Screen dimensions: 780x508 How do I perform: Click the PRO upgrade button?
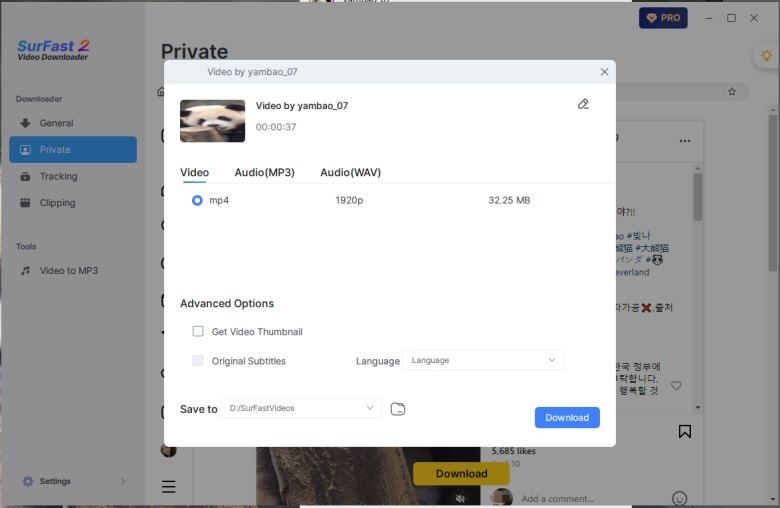[663, 18]
